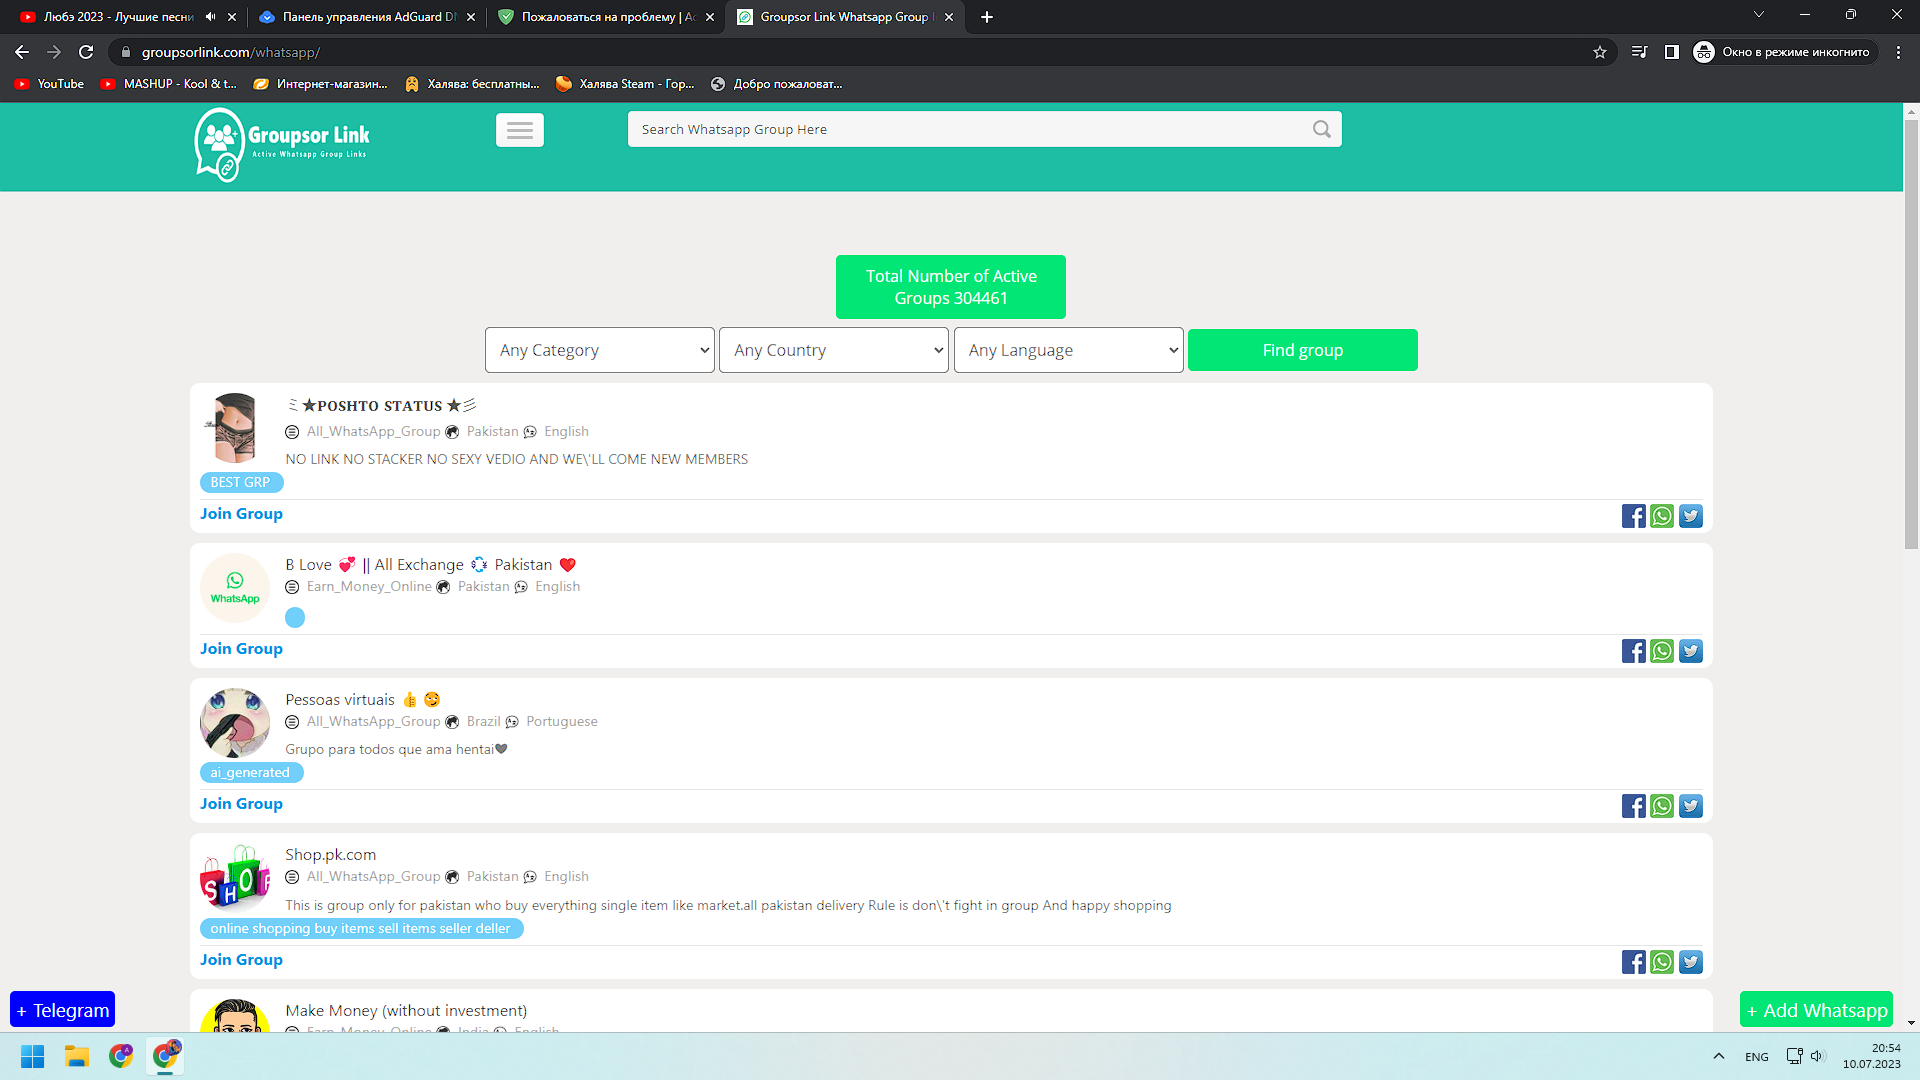Share Pessoas virtuais group on Twitter
The width and height of the screenshot is (1920, 1080).
pyautogui.click(x=1691, y=806)
